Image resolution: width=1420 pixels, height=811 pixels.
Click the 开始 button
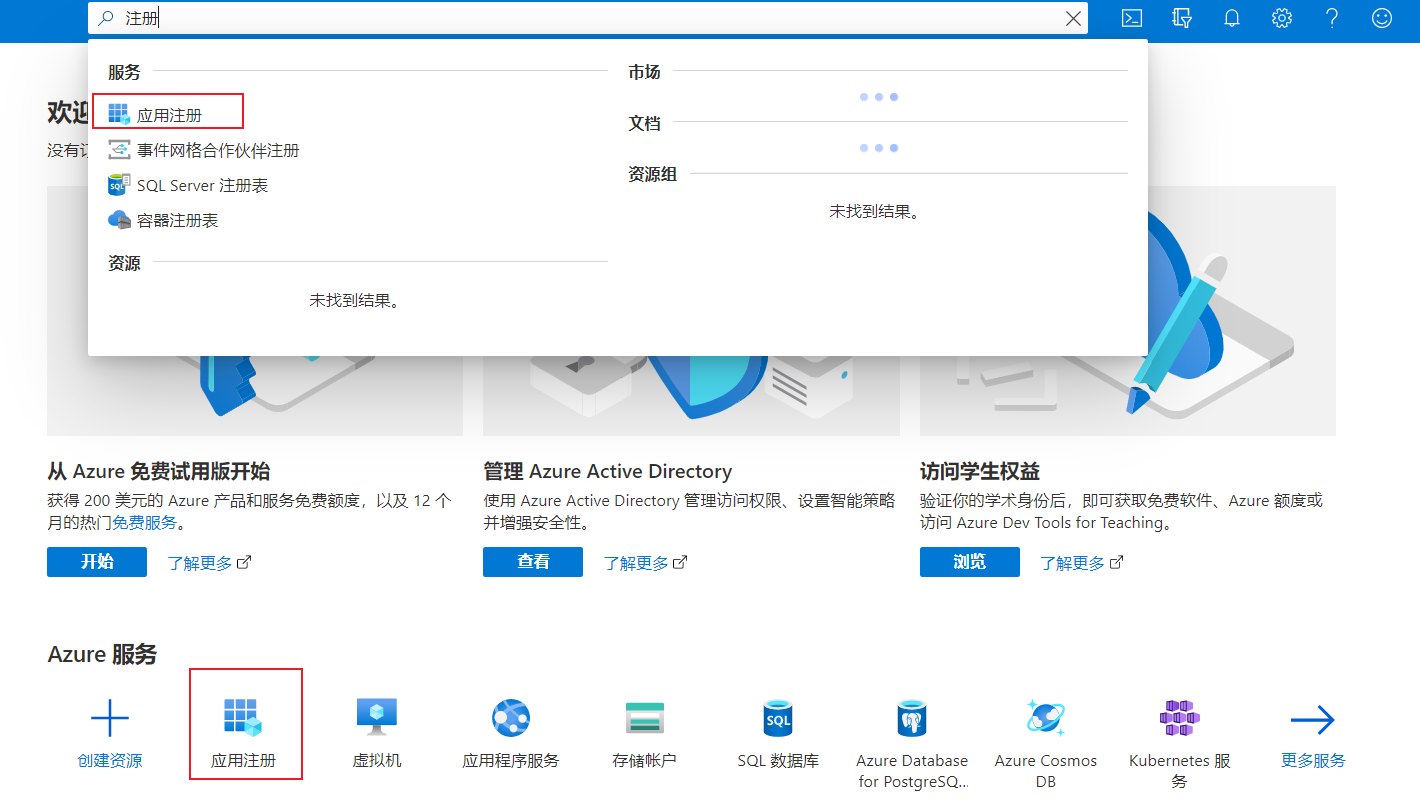(x=97, y=562)
